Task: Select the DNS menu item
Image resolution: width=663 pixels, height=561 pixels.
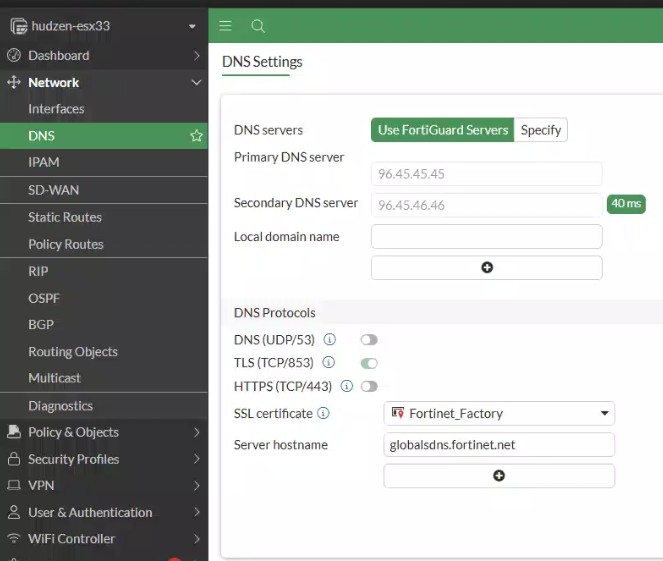Action: point(104,136)
